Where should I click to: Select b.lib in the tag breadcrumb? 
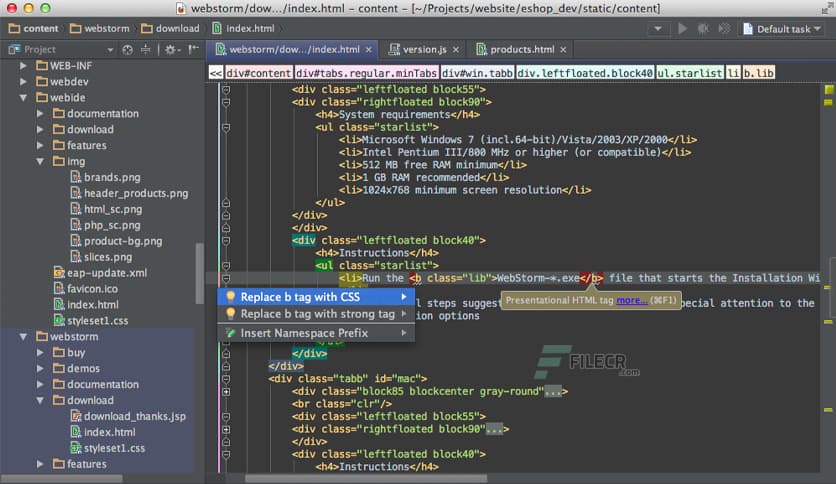click(x=759, y=73)
